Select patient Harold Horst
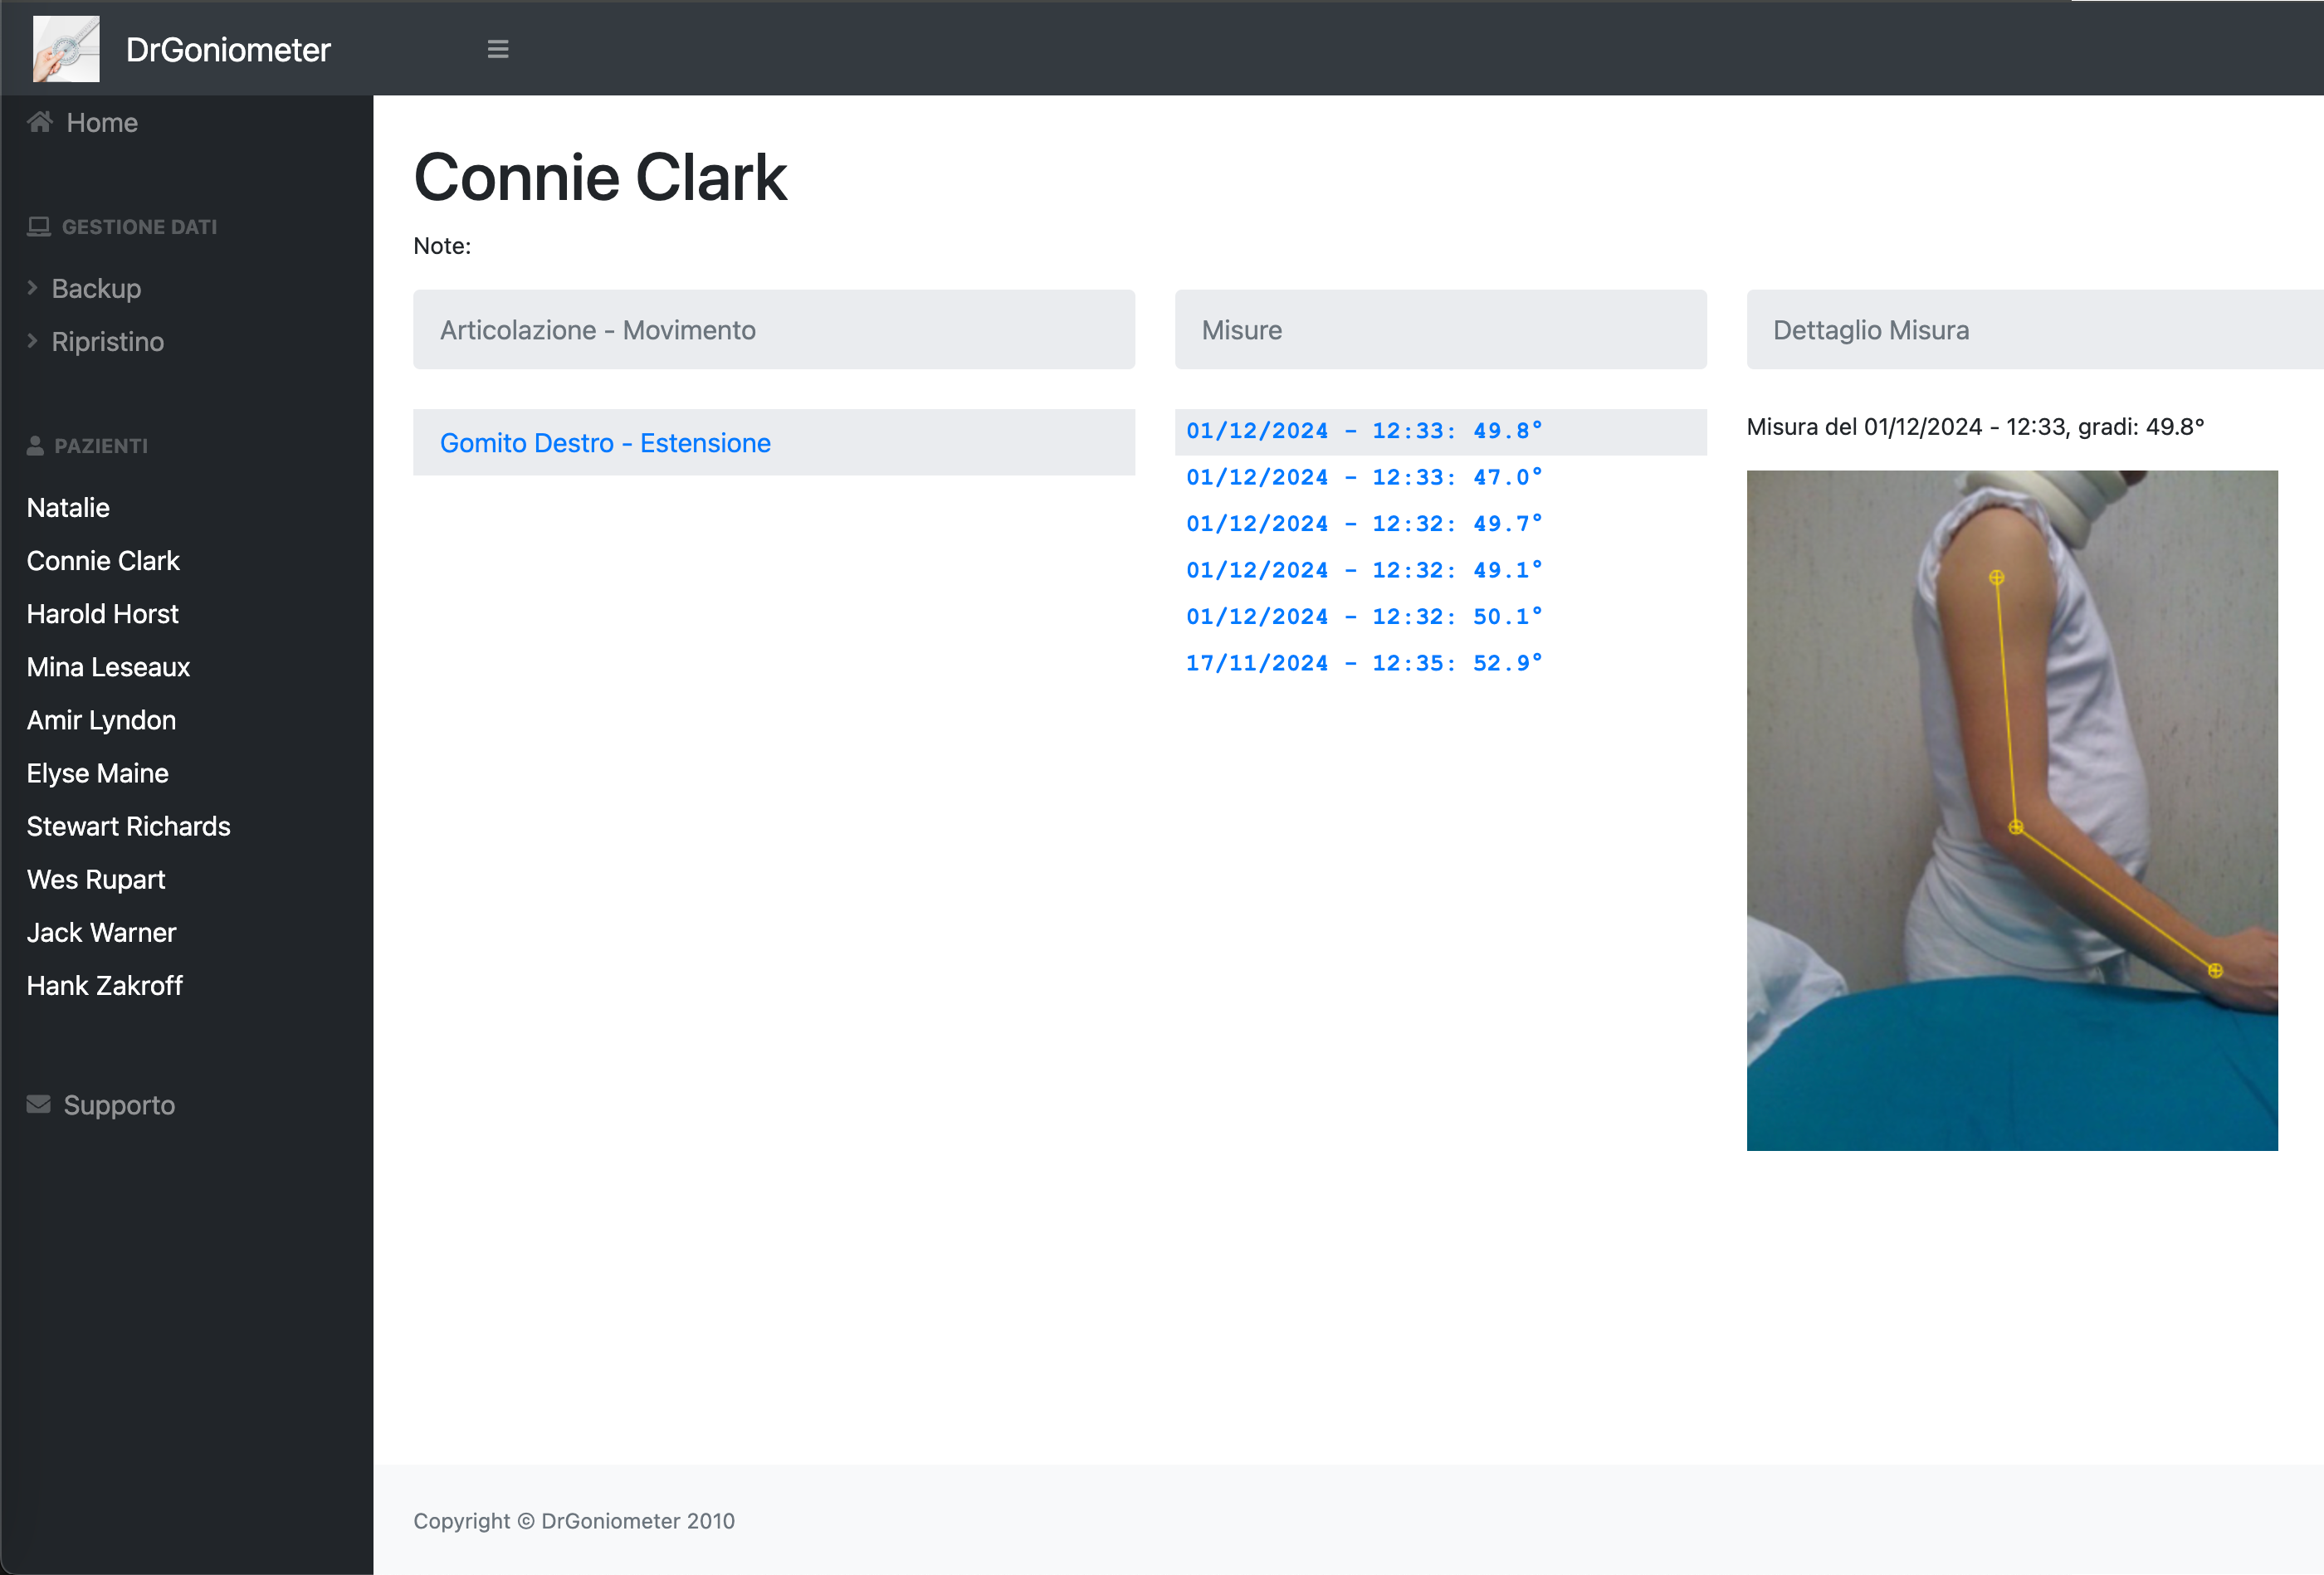This screenshot has width=2324, height=1575. tap(103, 613)
